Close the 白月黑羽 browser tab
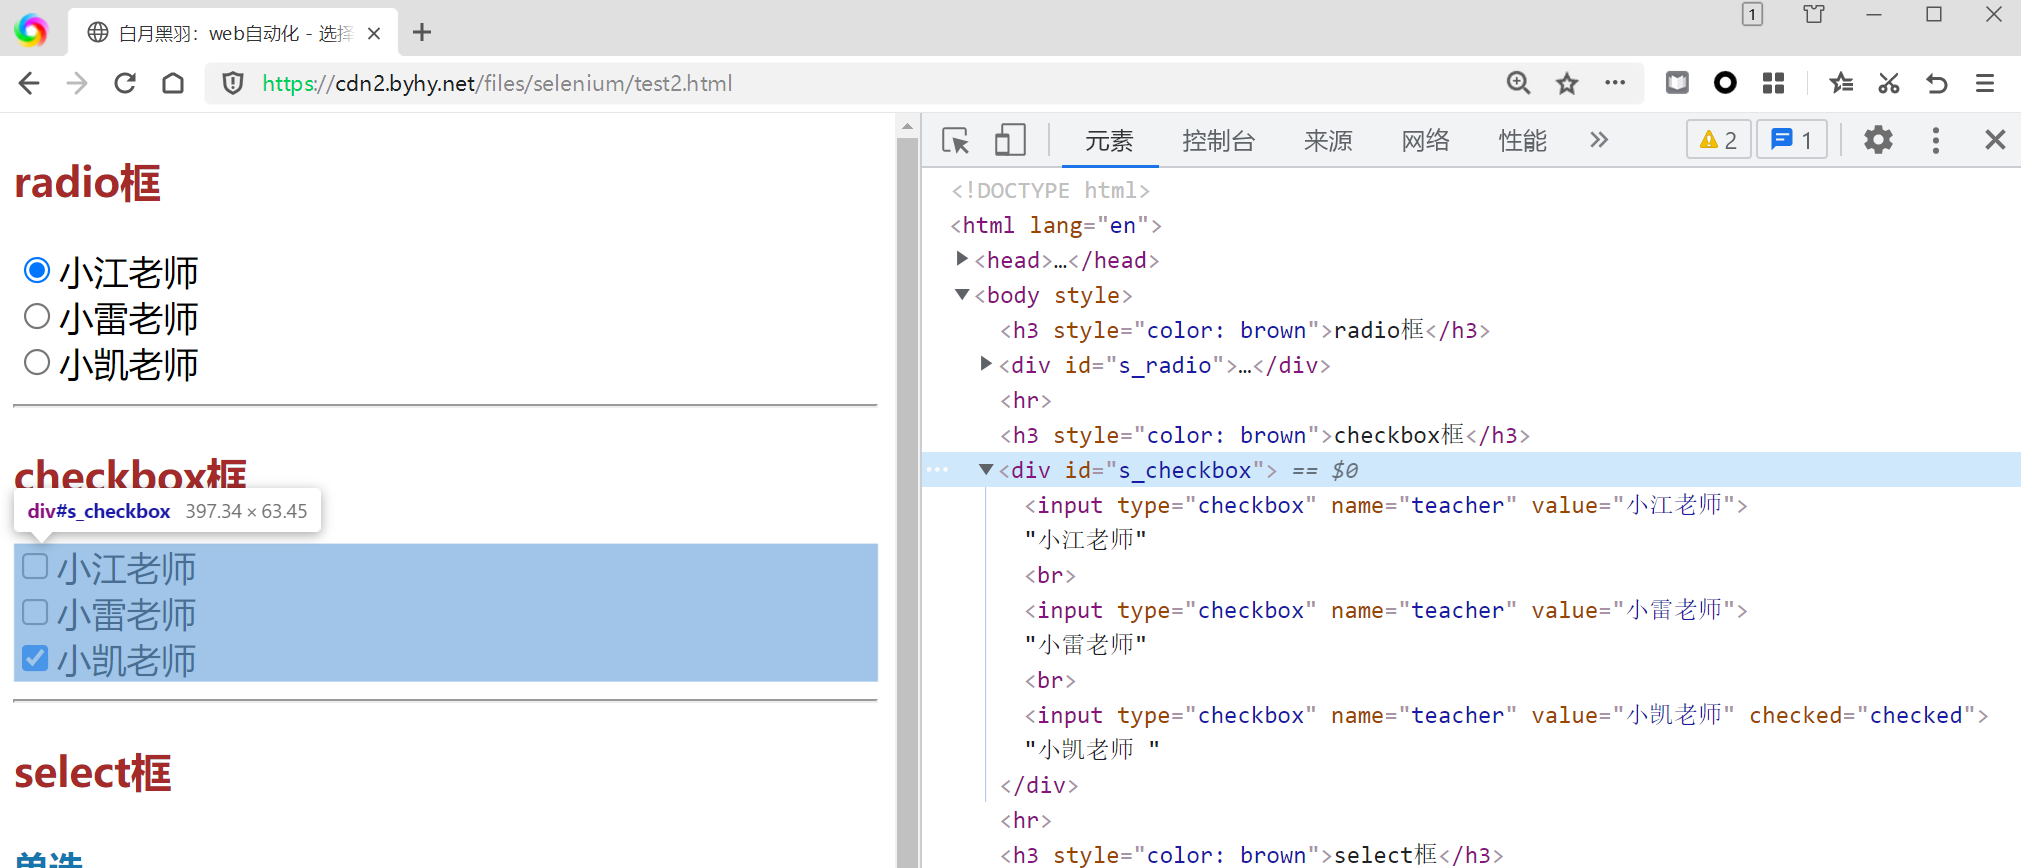 coord(374,33)
